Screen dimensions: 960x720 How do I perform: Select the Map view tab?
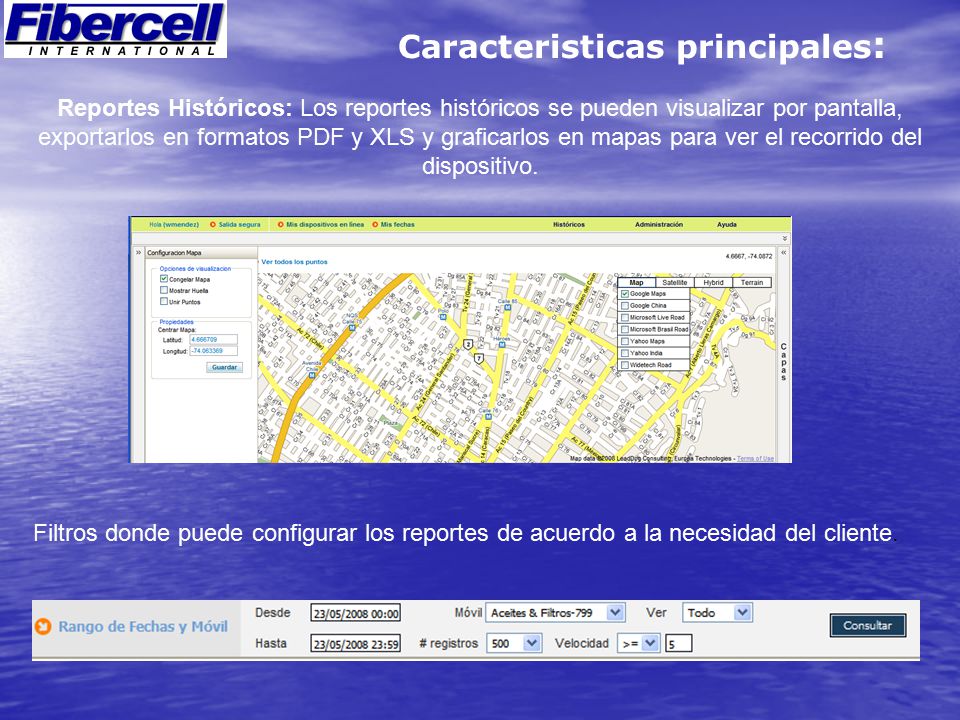pos(636,282)
